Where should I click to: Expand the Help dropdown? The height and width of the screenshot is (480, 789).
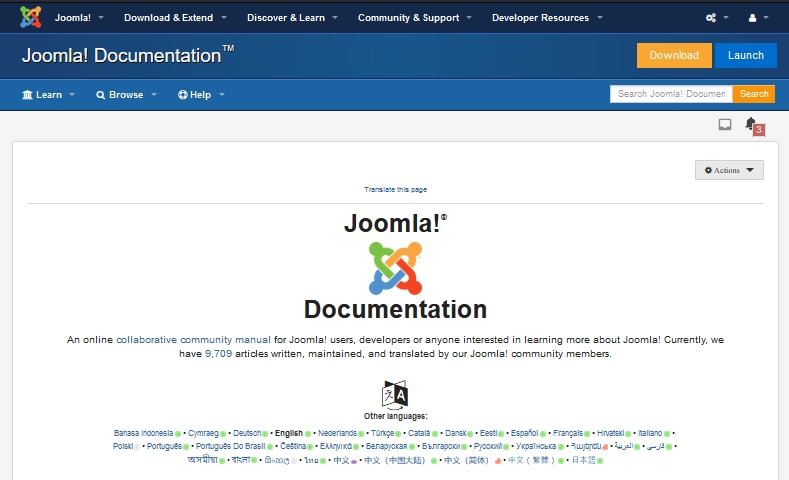coord(201,95)
